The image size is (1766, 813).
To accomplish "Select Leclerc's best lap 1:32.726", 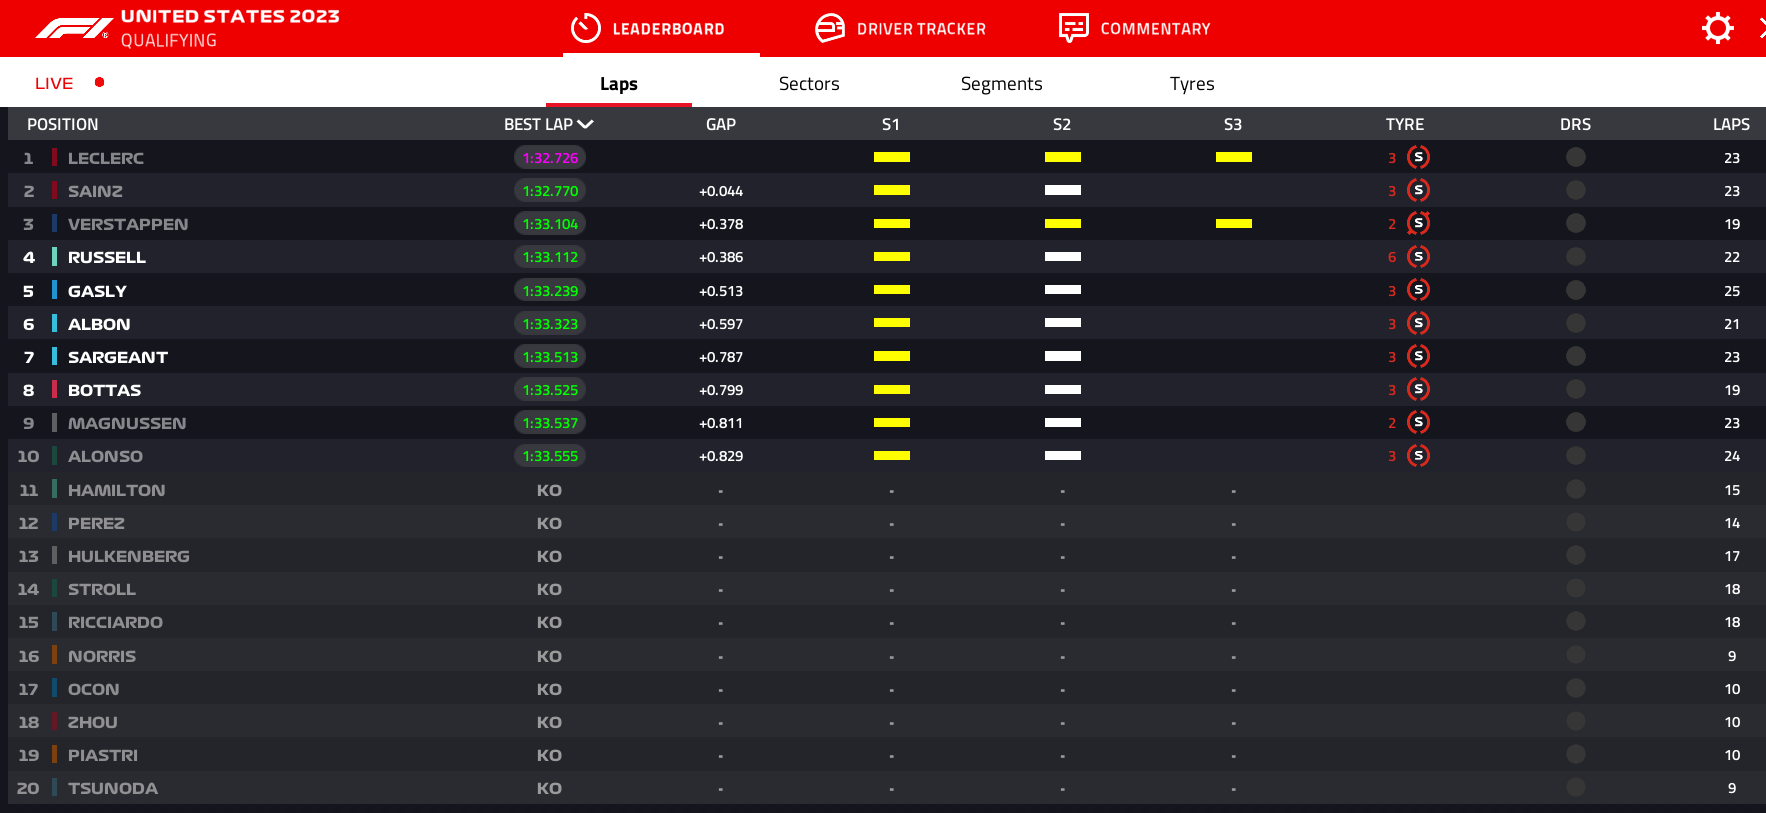I will coord(550,158).
